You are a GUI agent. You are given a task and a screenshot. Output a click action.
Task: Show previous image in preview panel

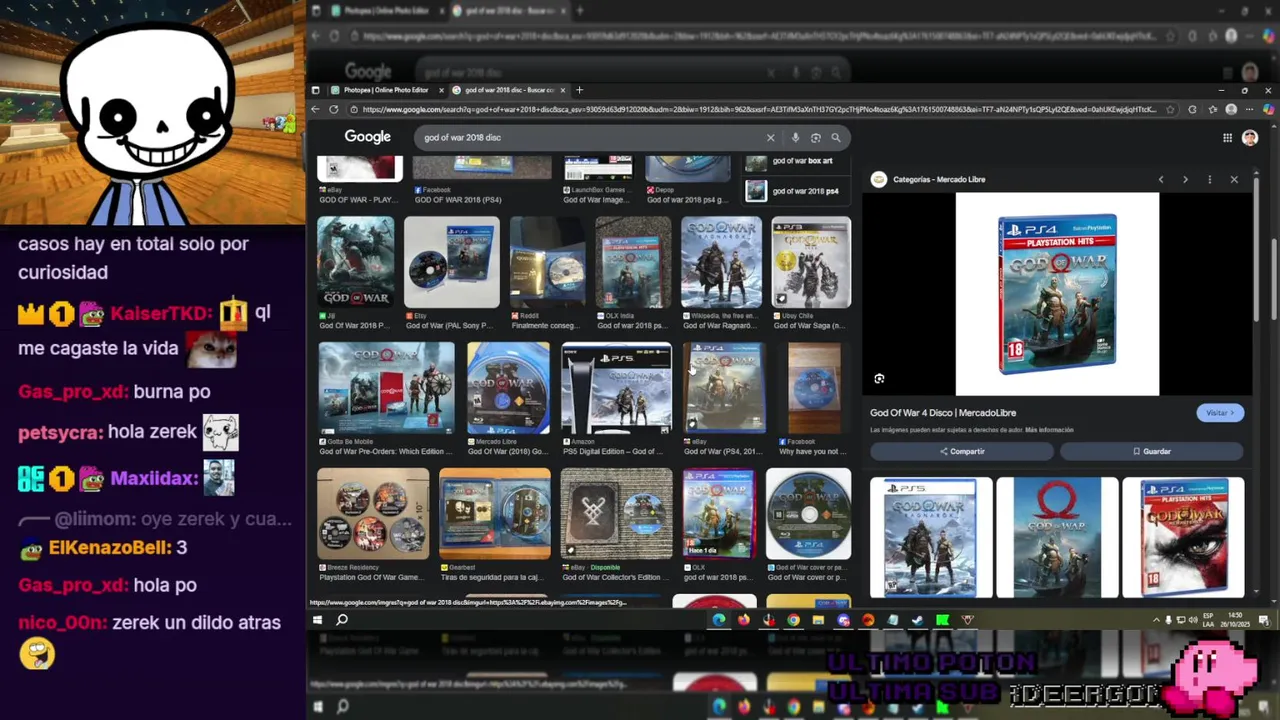1161,180
